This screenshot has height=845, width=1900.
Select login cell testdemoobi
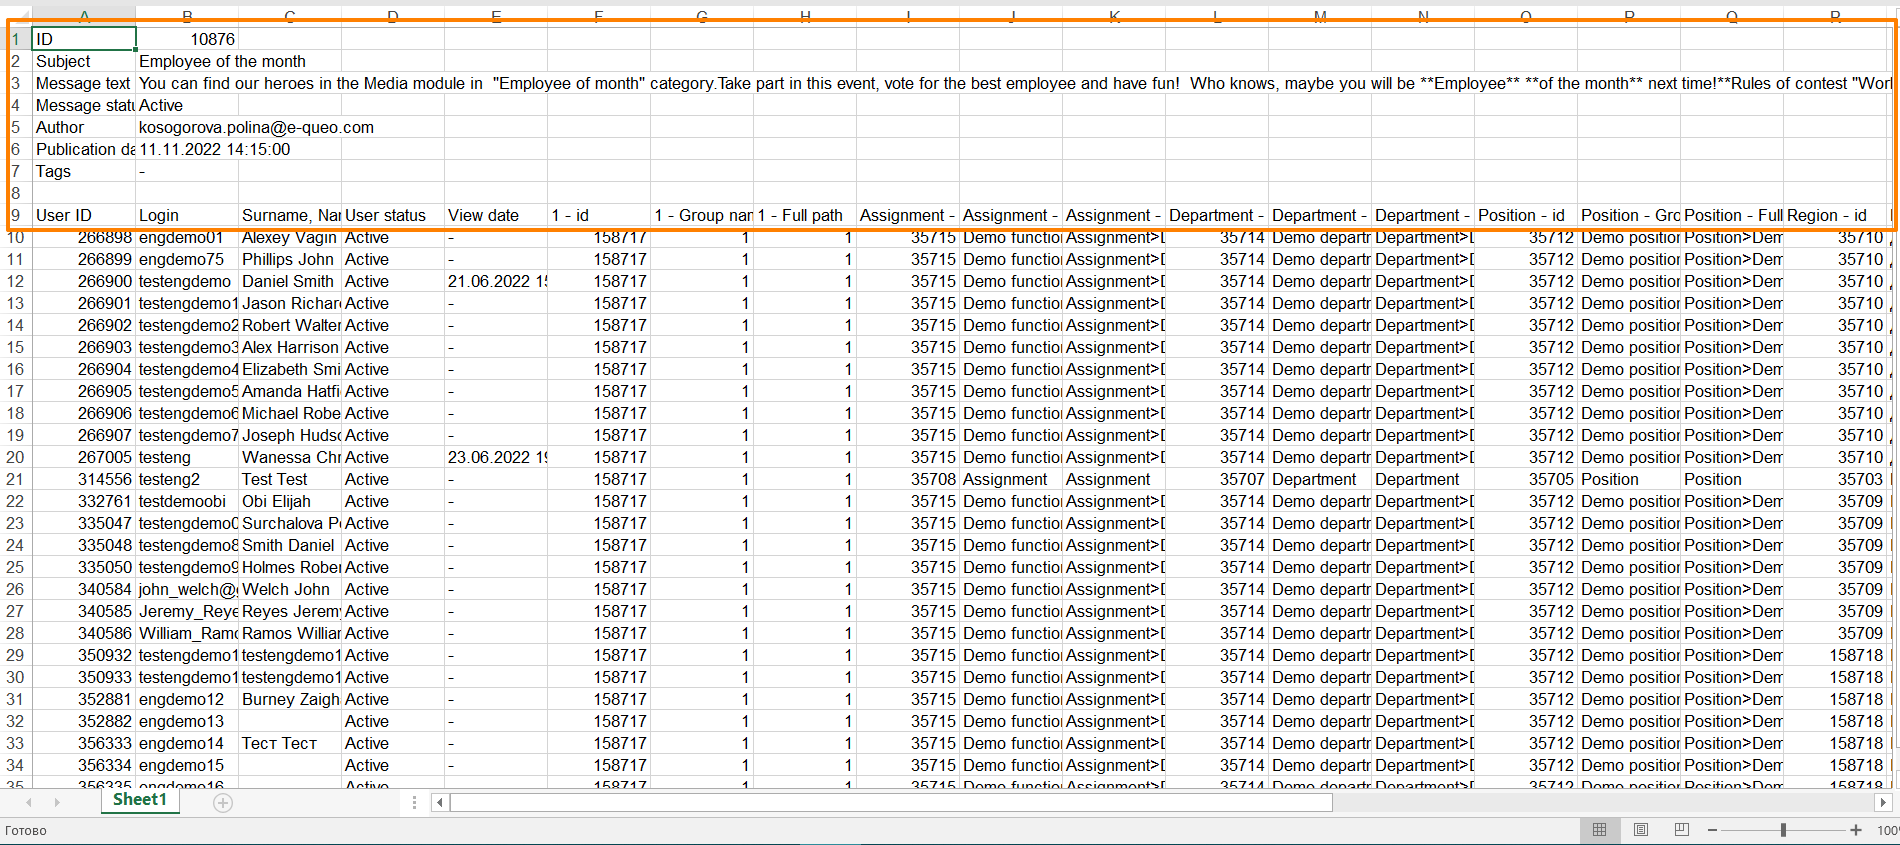click(x=187, y=501)
